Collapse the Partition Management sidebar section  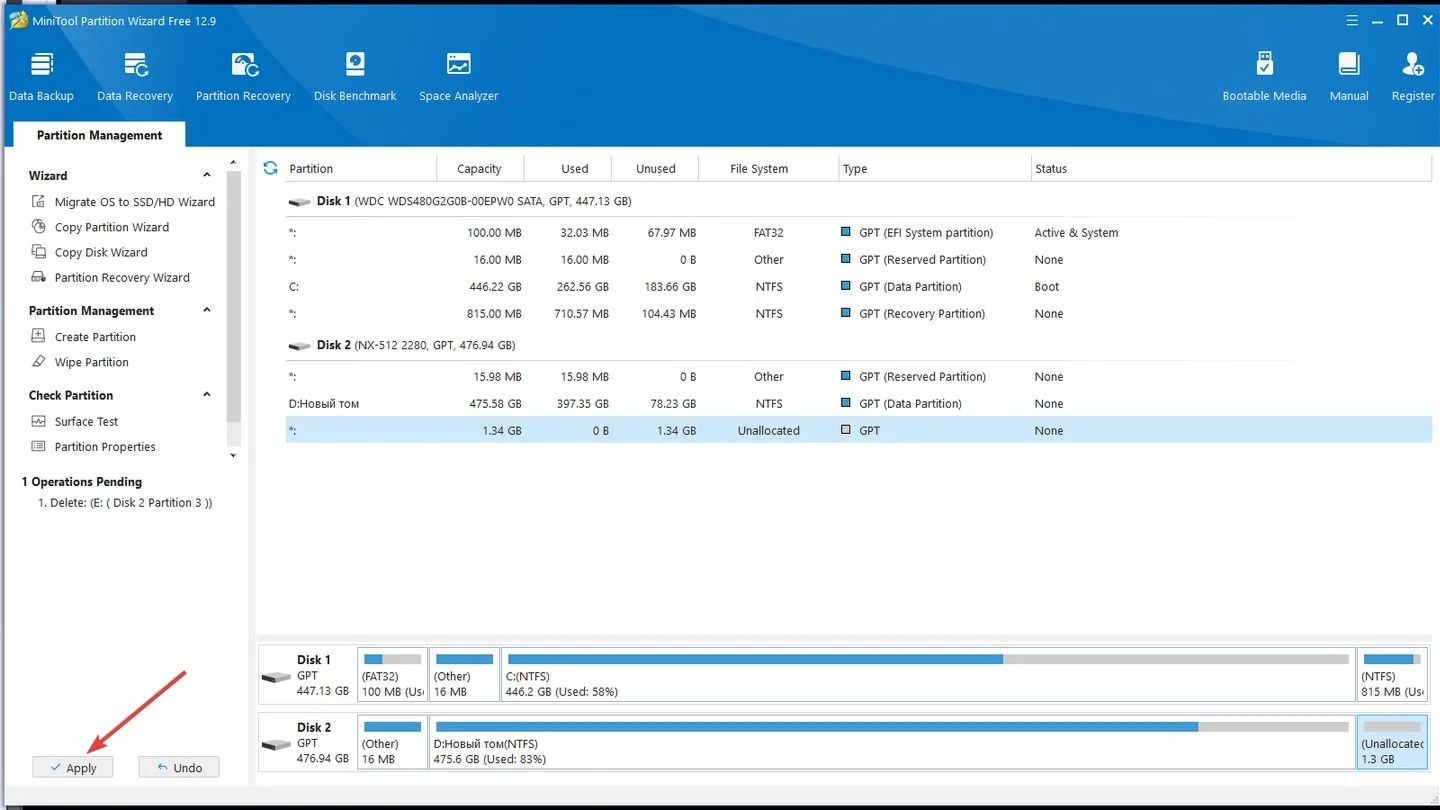pyautogui.click(x=207, y=310)
